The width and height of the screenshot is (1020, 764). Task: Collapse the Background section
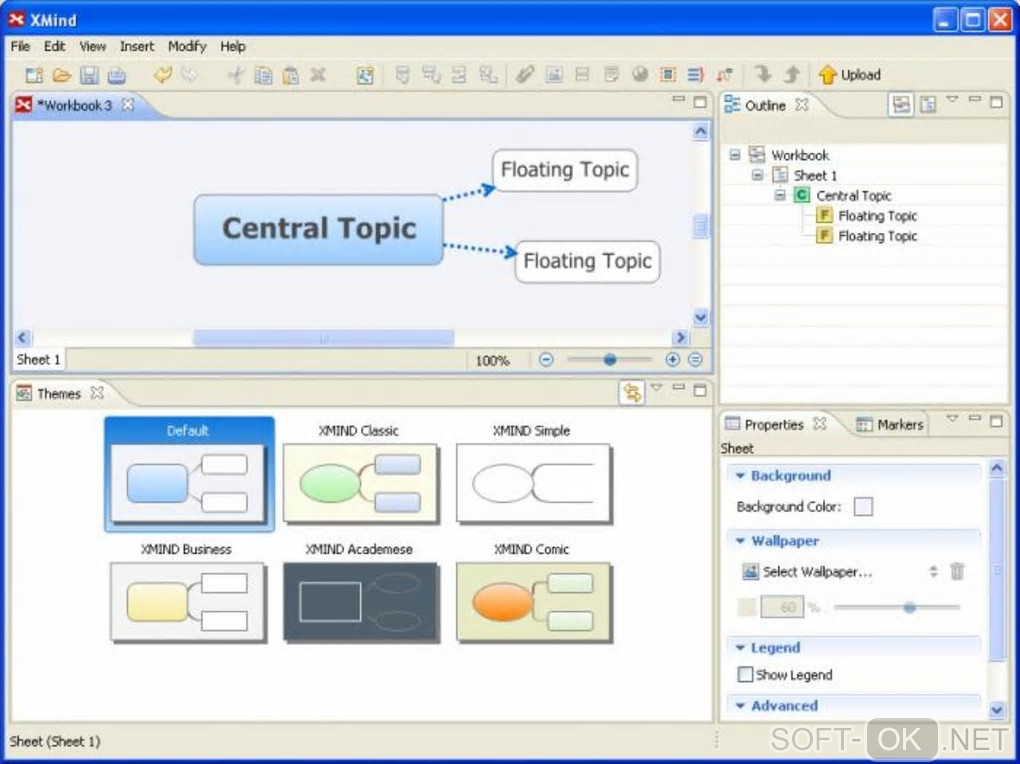point(740,476)
